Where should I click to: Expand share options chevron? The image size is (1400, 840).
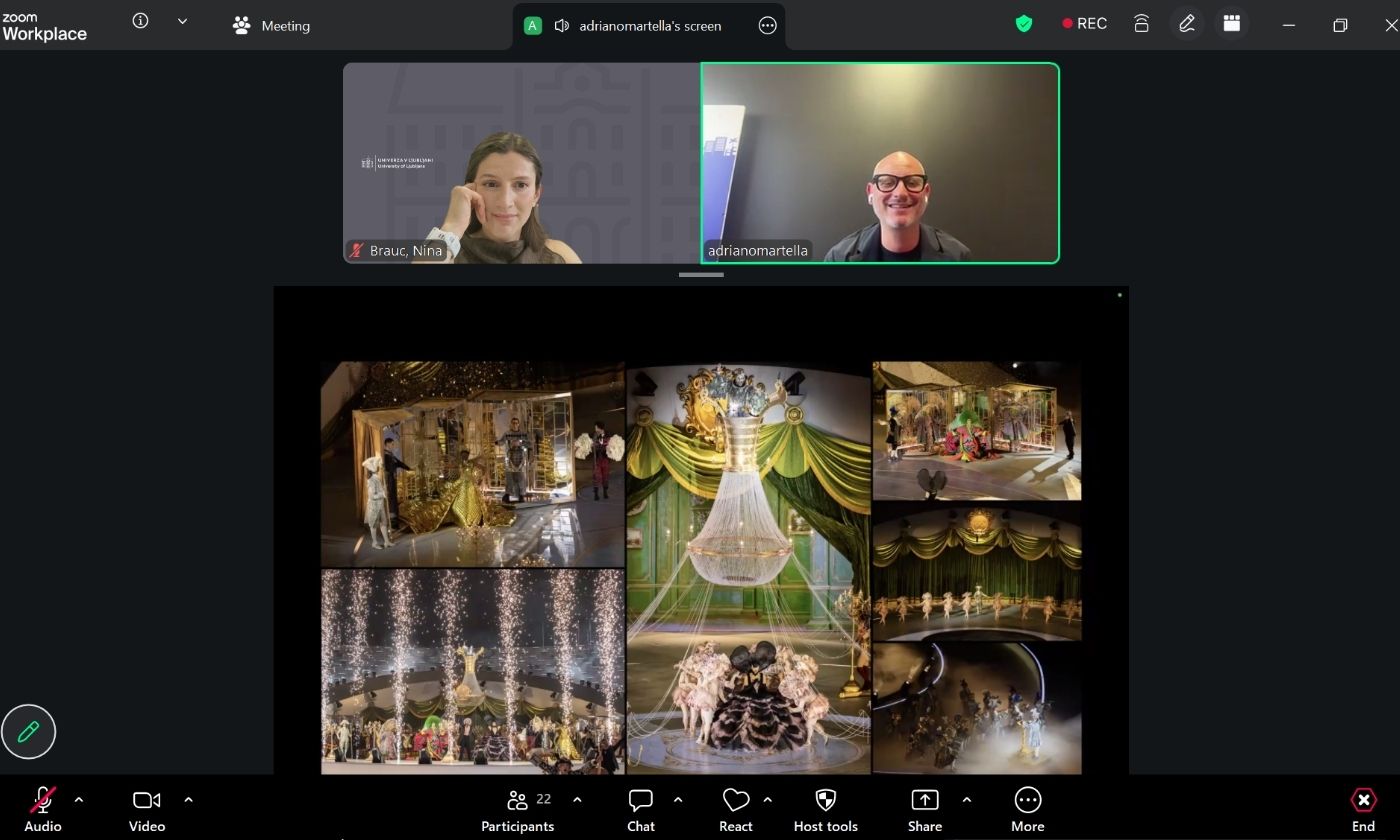(966, 800)
